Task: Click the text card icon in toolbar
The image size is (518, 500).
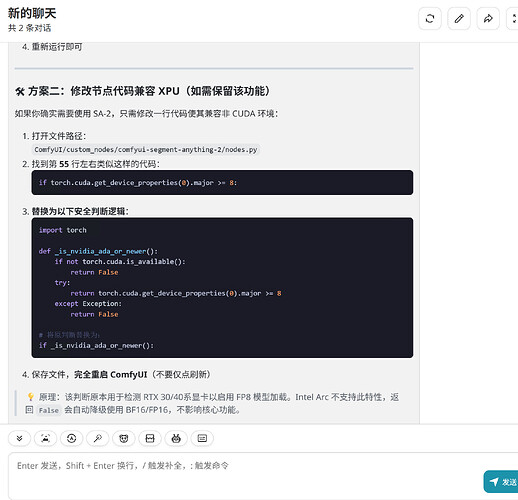Action: [x=202, y=438]
